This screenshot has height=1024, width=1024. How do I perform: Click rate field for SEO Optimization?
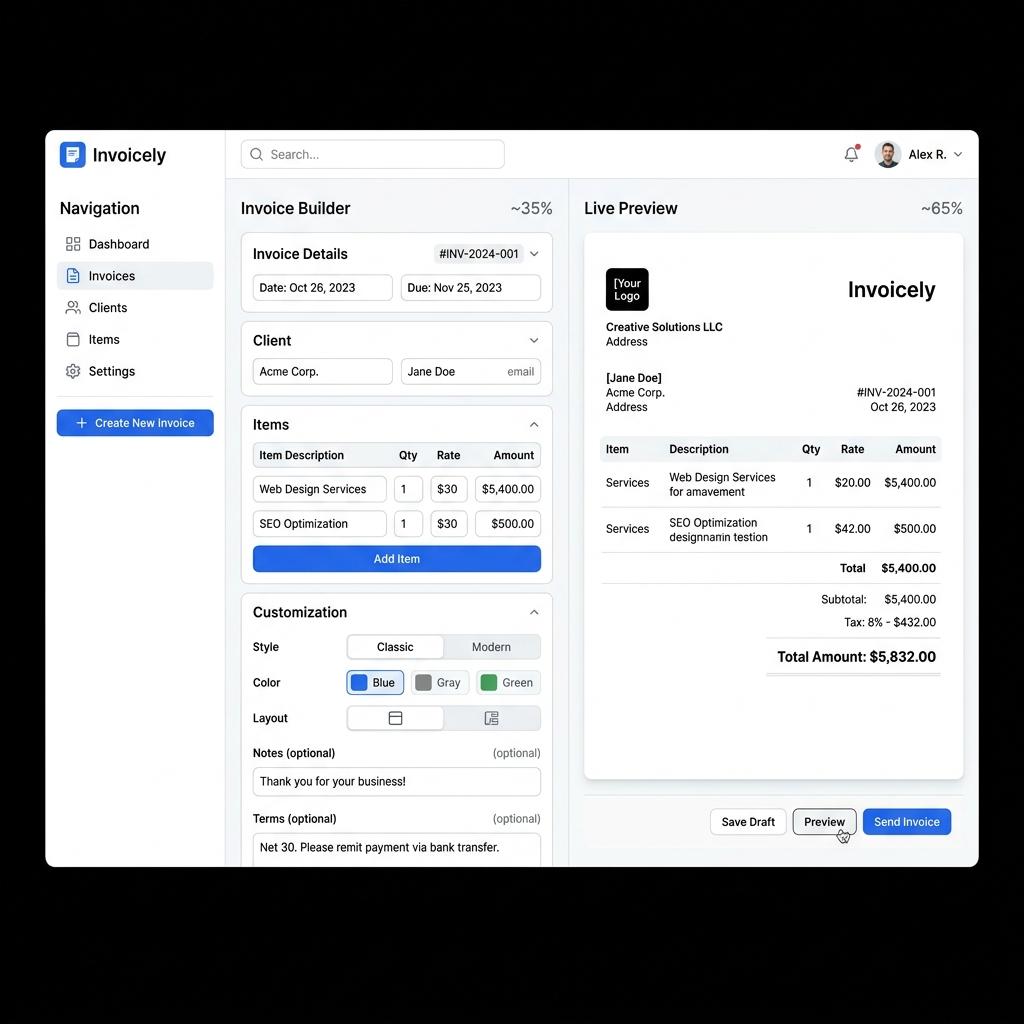[x=449, y=524]
